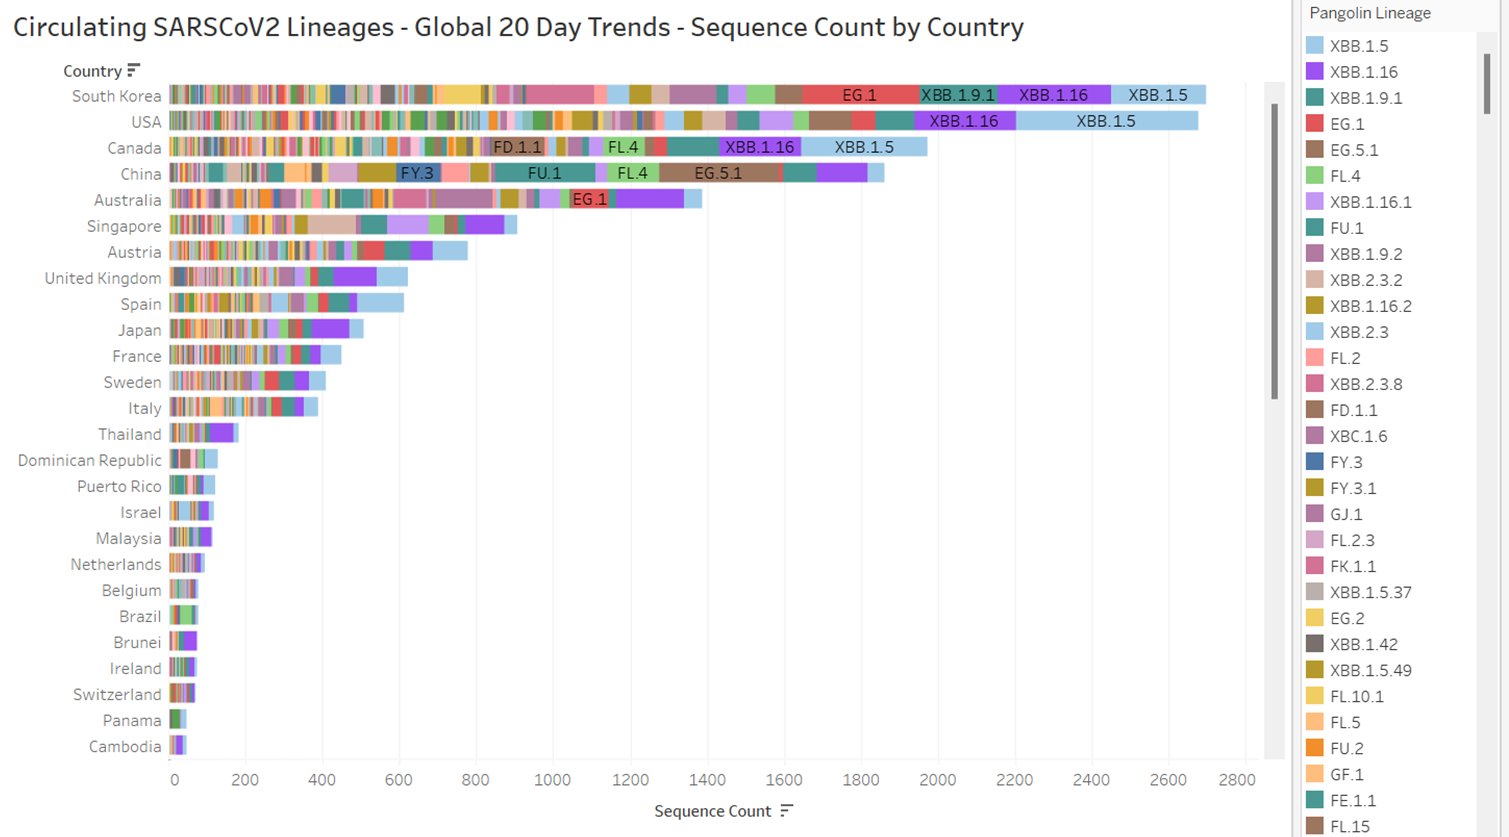Select the FL.4 legend color swatch
The height and width of the screenshot is (837, 1509).
[x=1317, y=175]
